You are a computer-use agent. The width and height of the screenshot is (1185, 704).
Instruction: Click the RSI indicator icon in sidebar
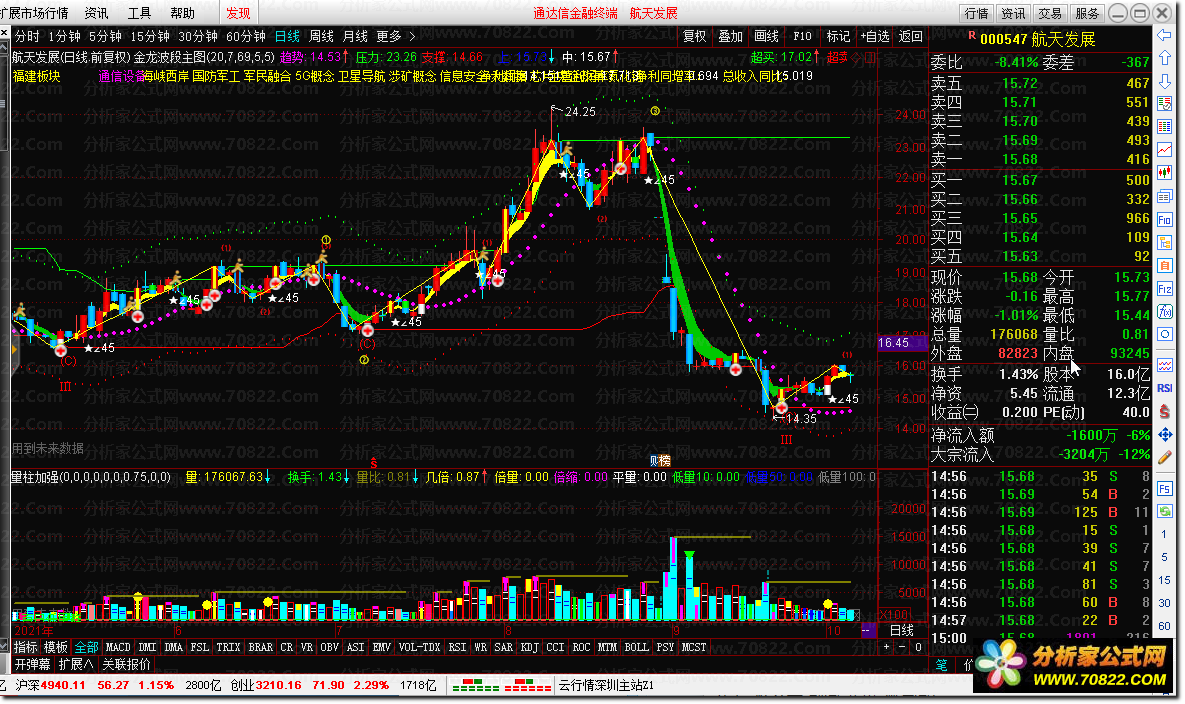(x=1165, y=388)
